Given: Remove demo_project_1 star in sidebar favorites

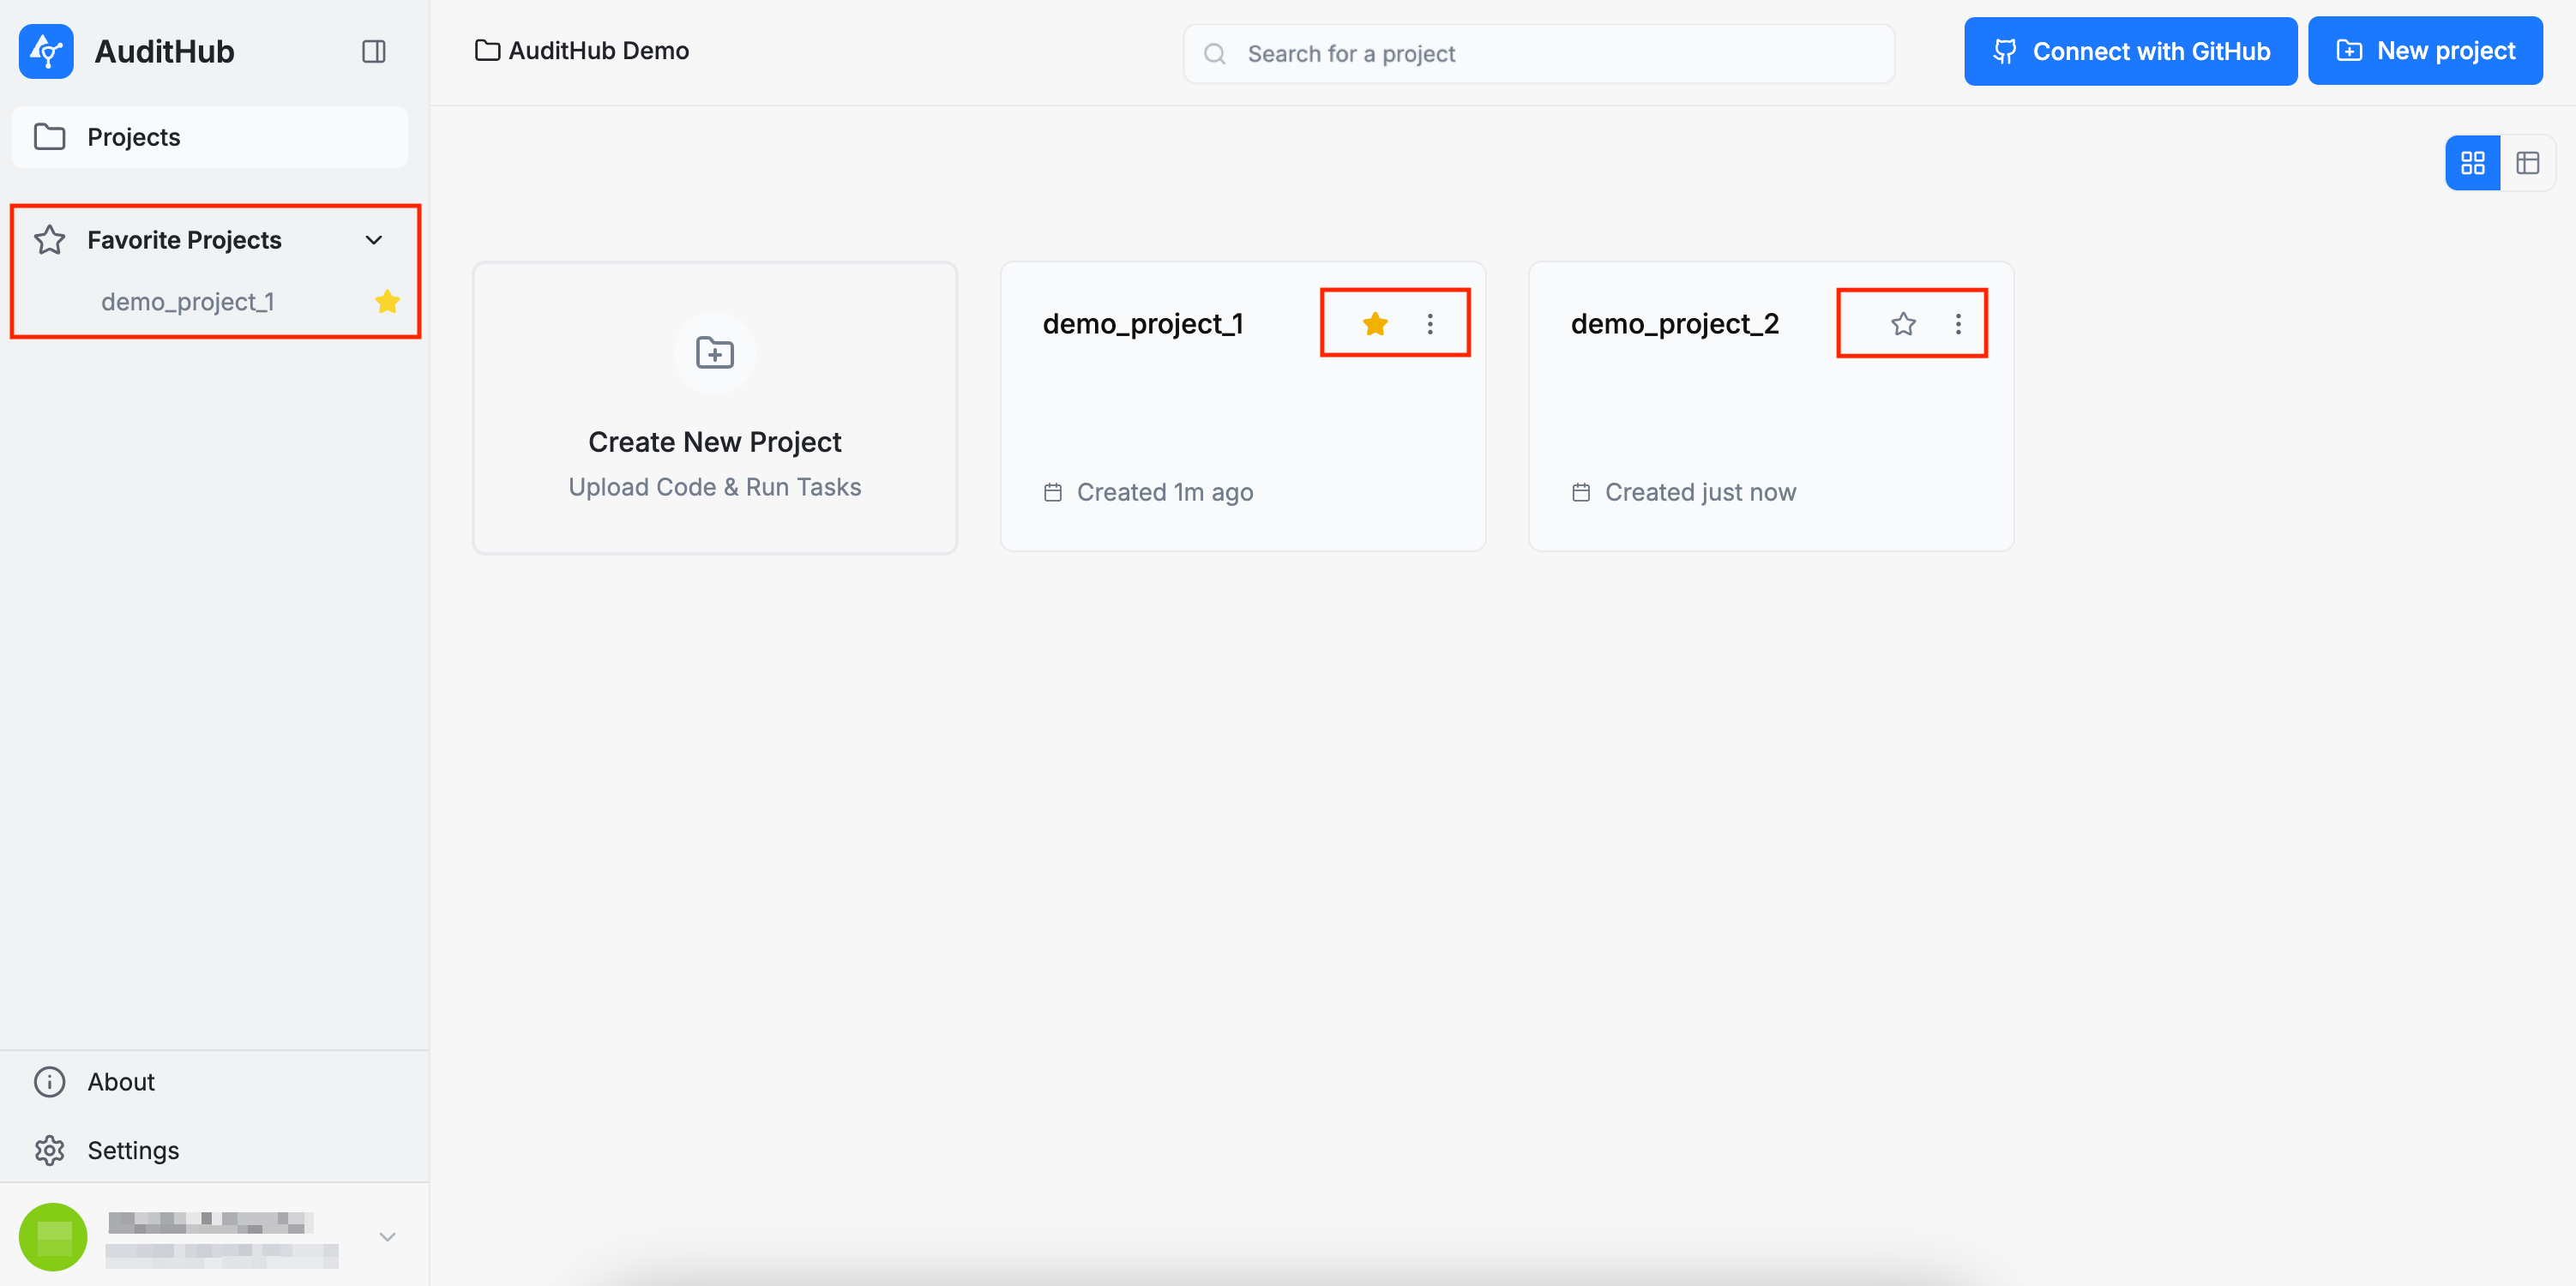Looking at the screenshot, I should click(387, 302).
